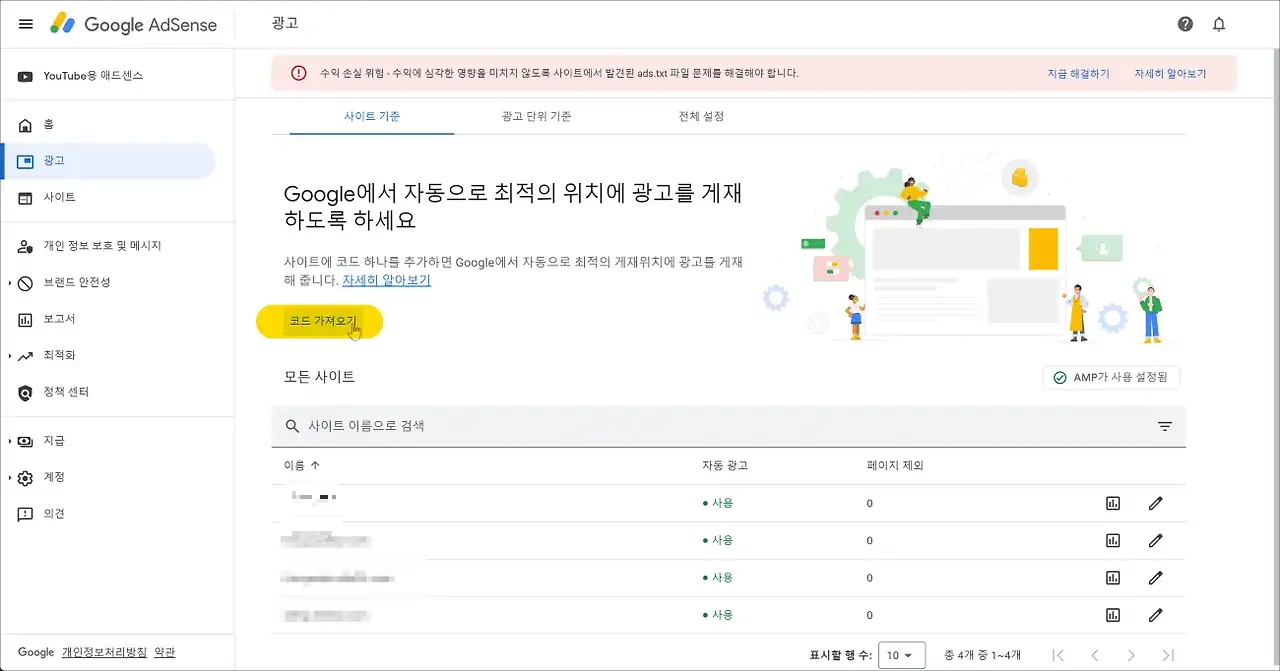
Task: Click the Google AdSense logo
Action: click(133, 24)
